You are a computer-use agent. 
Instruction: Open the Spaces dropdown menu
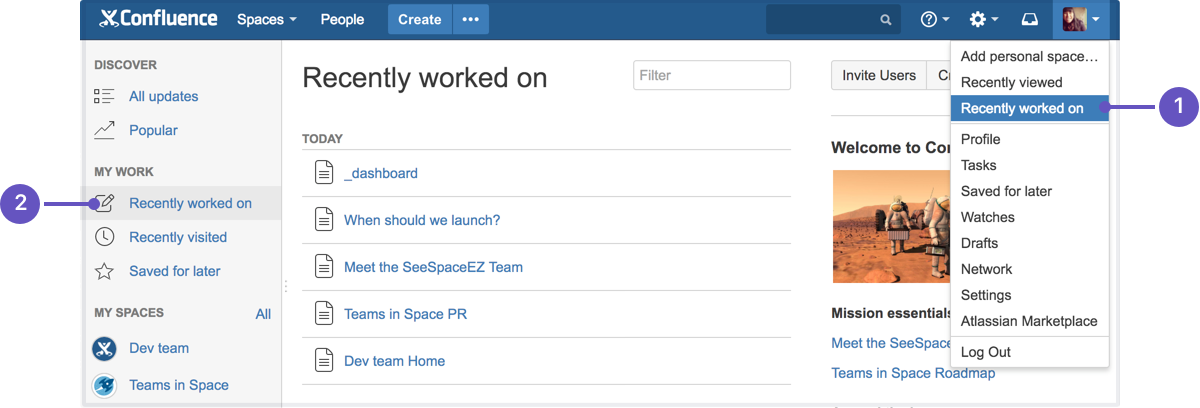click(x=267, y=19)
